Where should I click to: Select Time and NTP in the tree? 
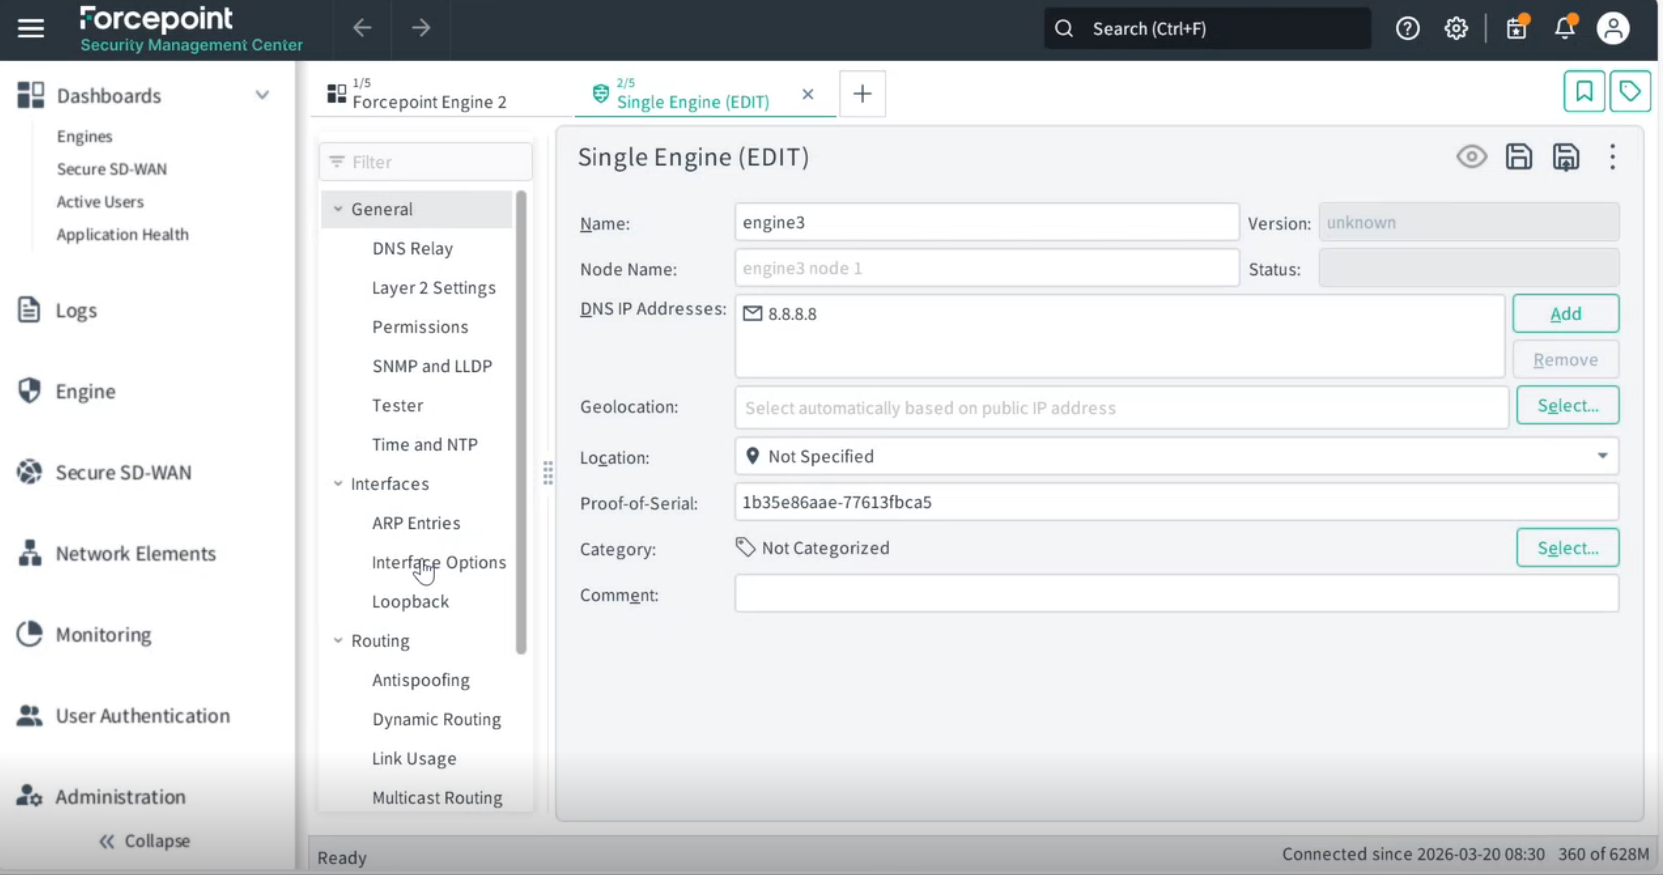pos(424,444)
